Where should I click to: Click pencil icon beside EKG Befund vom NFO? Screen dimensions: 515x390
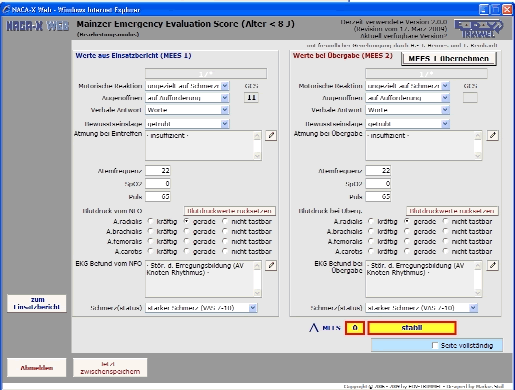(x=271, y=266)
